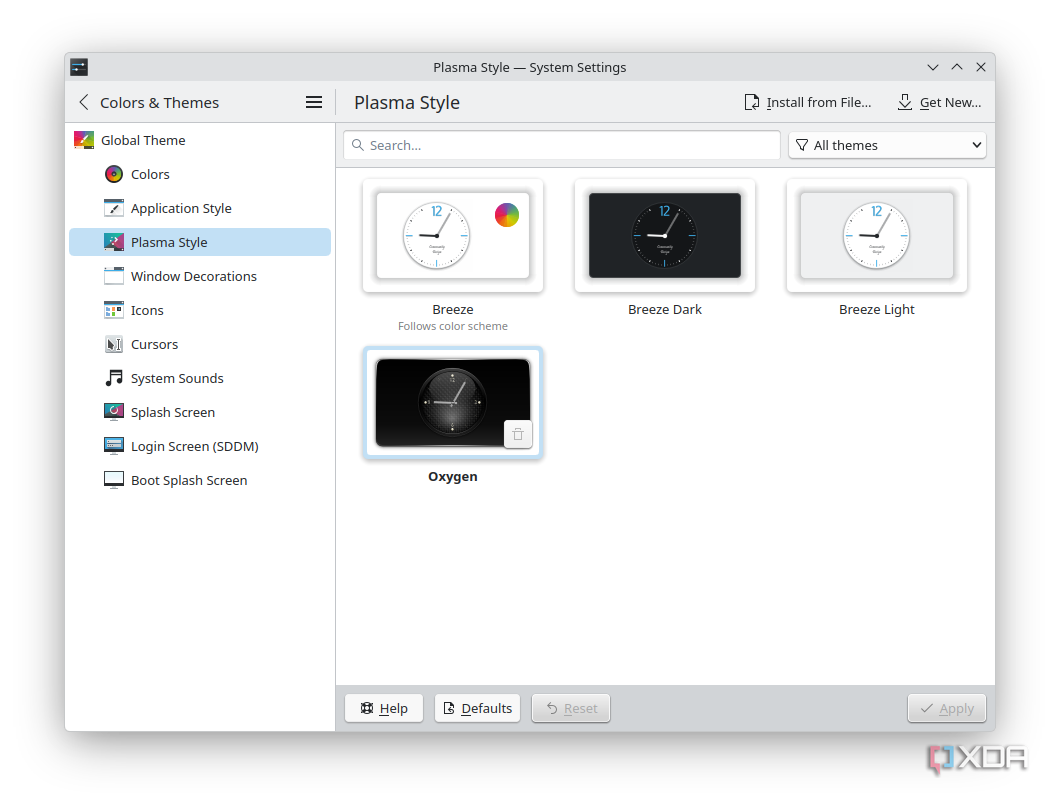Select the Breeze Light theme thumbnail
The image size is (1060, 808).
(877, 235)
